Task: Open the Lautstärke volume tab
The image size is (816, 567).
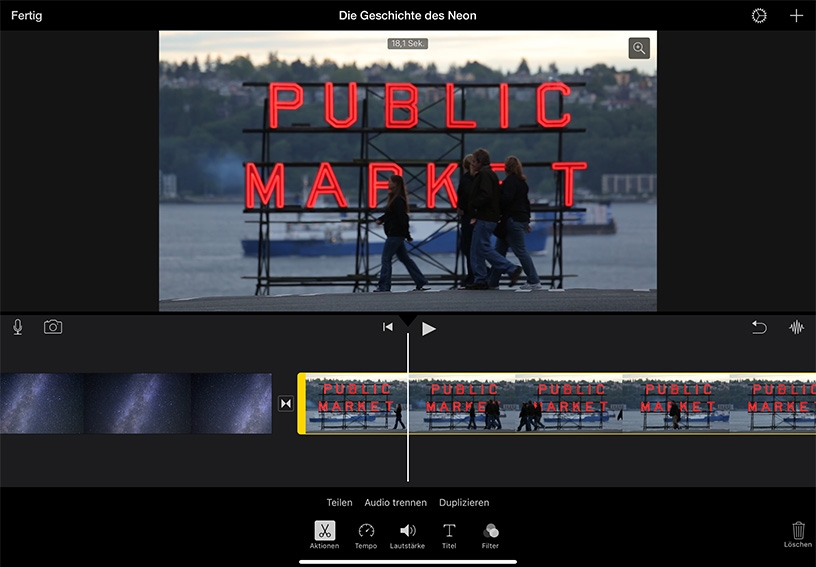Action: (407, 535)
